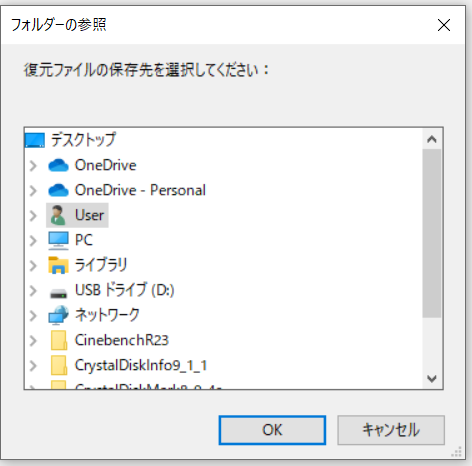The height and width of the screenshot is (466, 472).
Task: Expand the CrystalDiskInfo9_1_1 folder node
Action: (33, 366)
